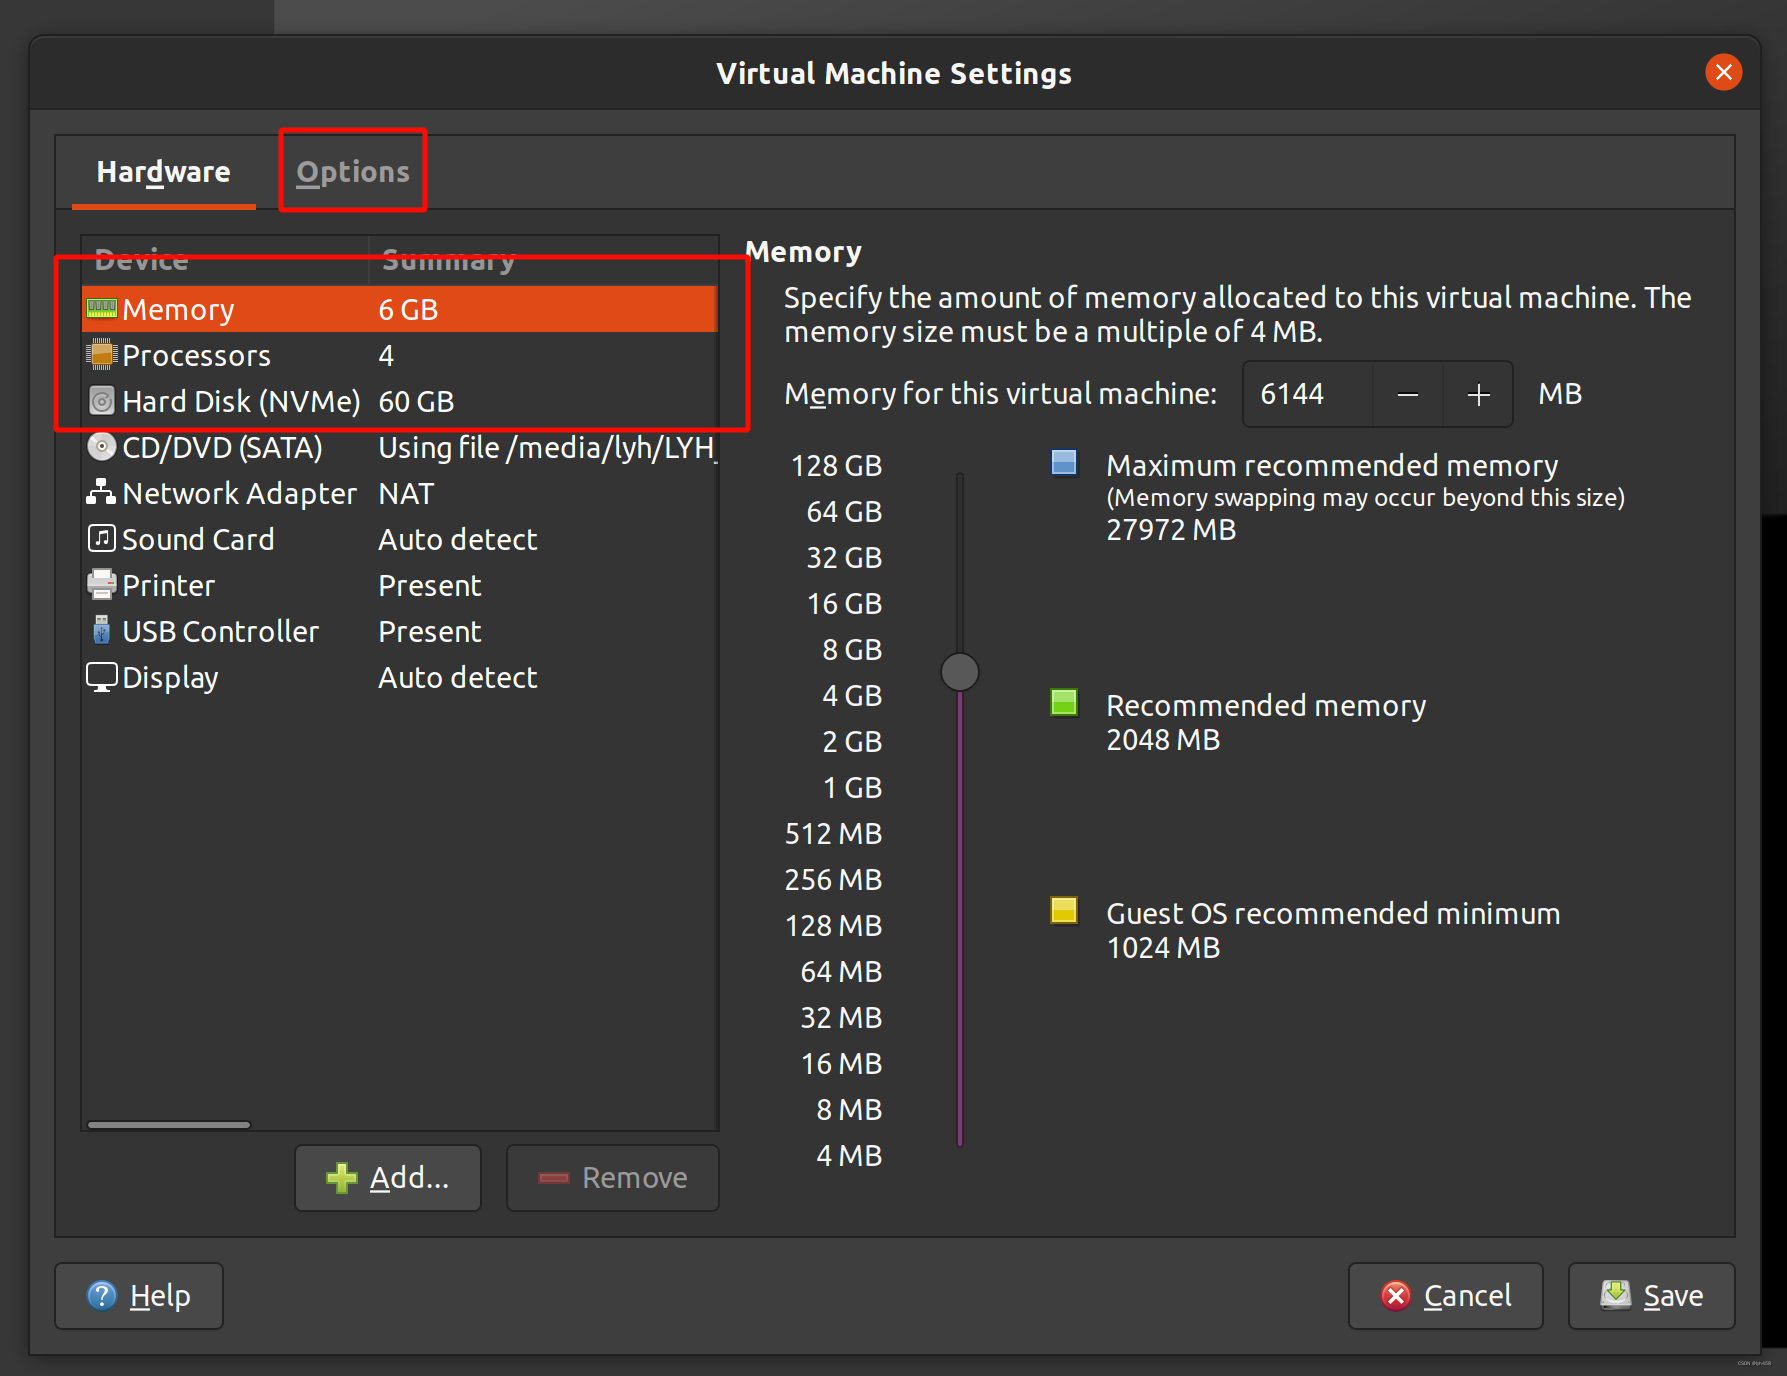
Task: Click the 4 GB slider label
Action: pos(852,695)
